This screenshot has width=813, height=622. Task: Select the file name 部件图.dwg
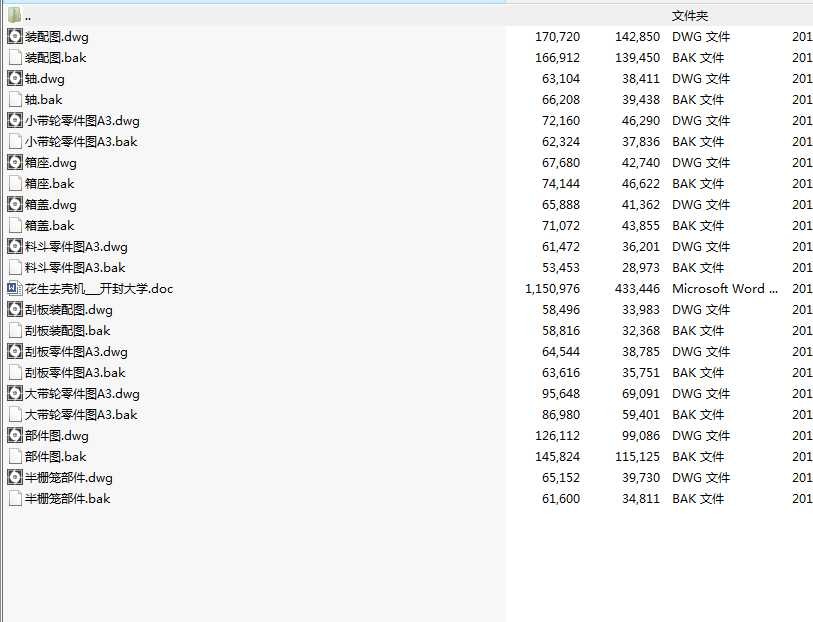pos(57,436)
